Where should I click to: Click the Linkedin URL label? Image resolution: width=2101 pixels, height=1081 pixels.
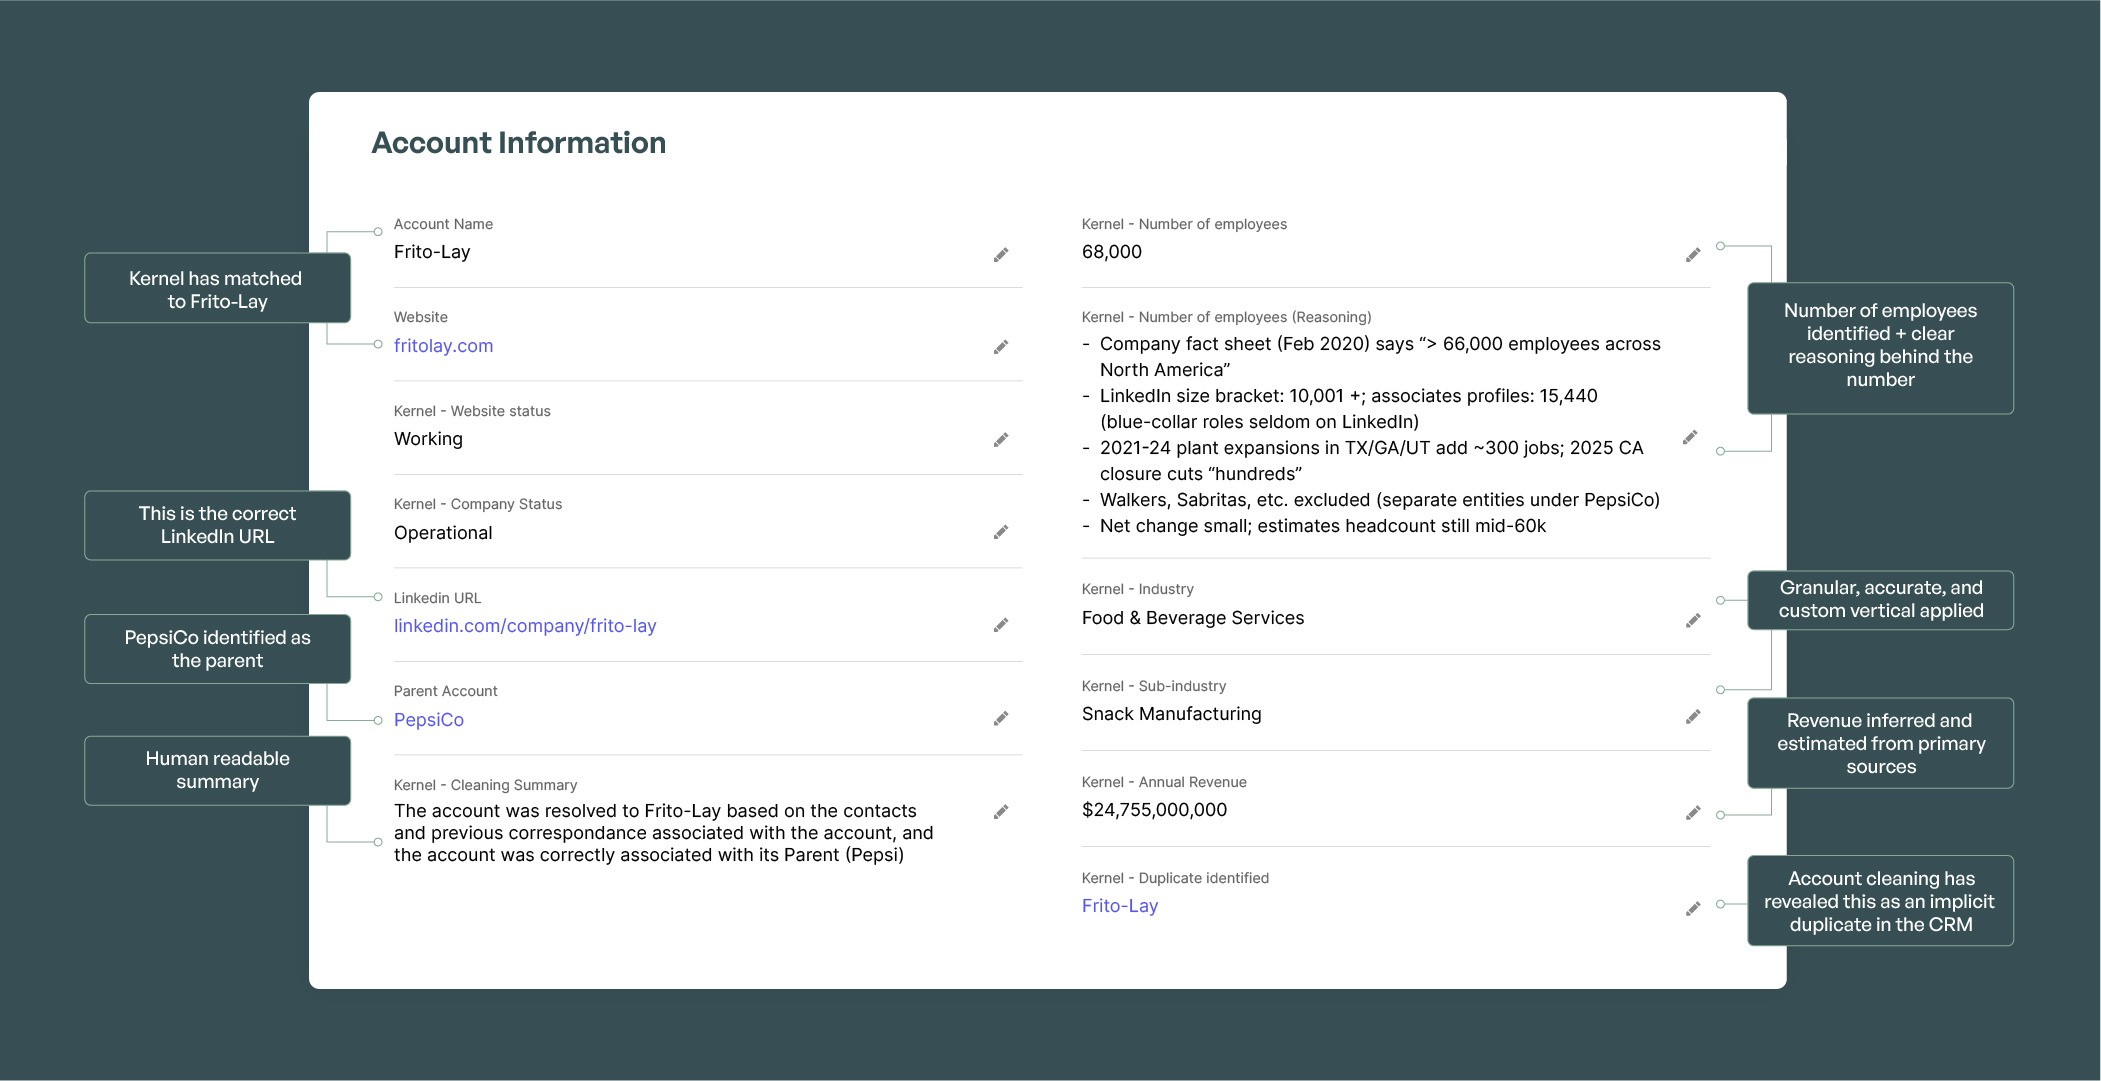point(437,598)
